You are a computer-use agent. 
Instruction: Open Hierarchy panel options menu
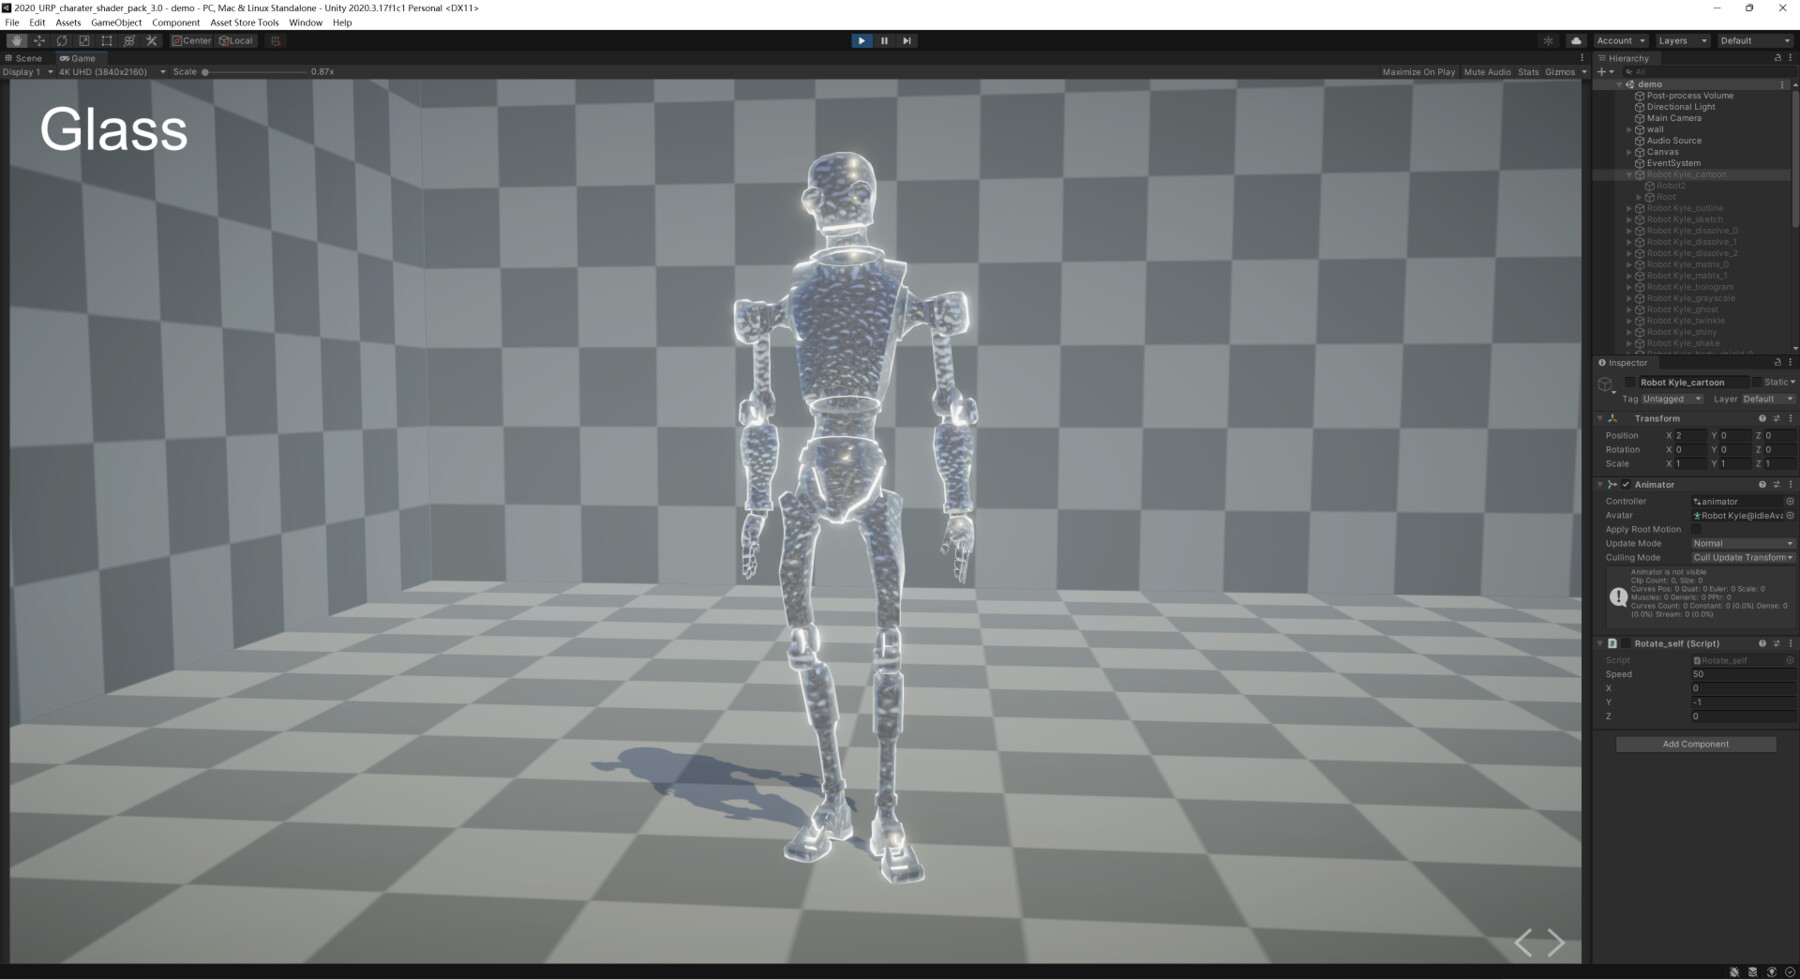tap(1790, 58)
